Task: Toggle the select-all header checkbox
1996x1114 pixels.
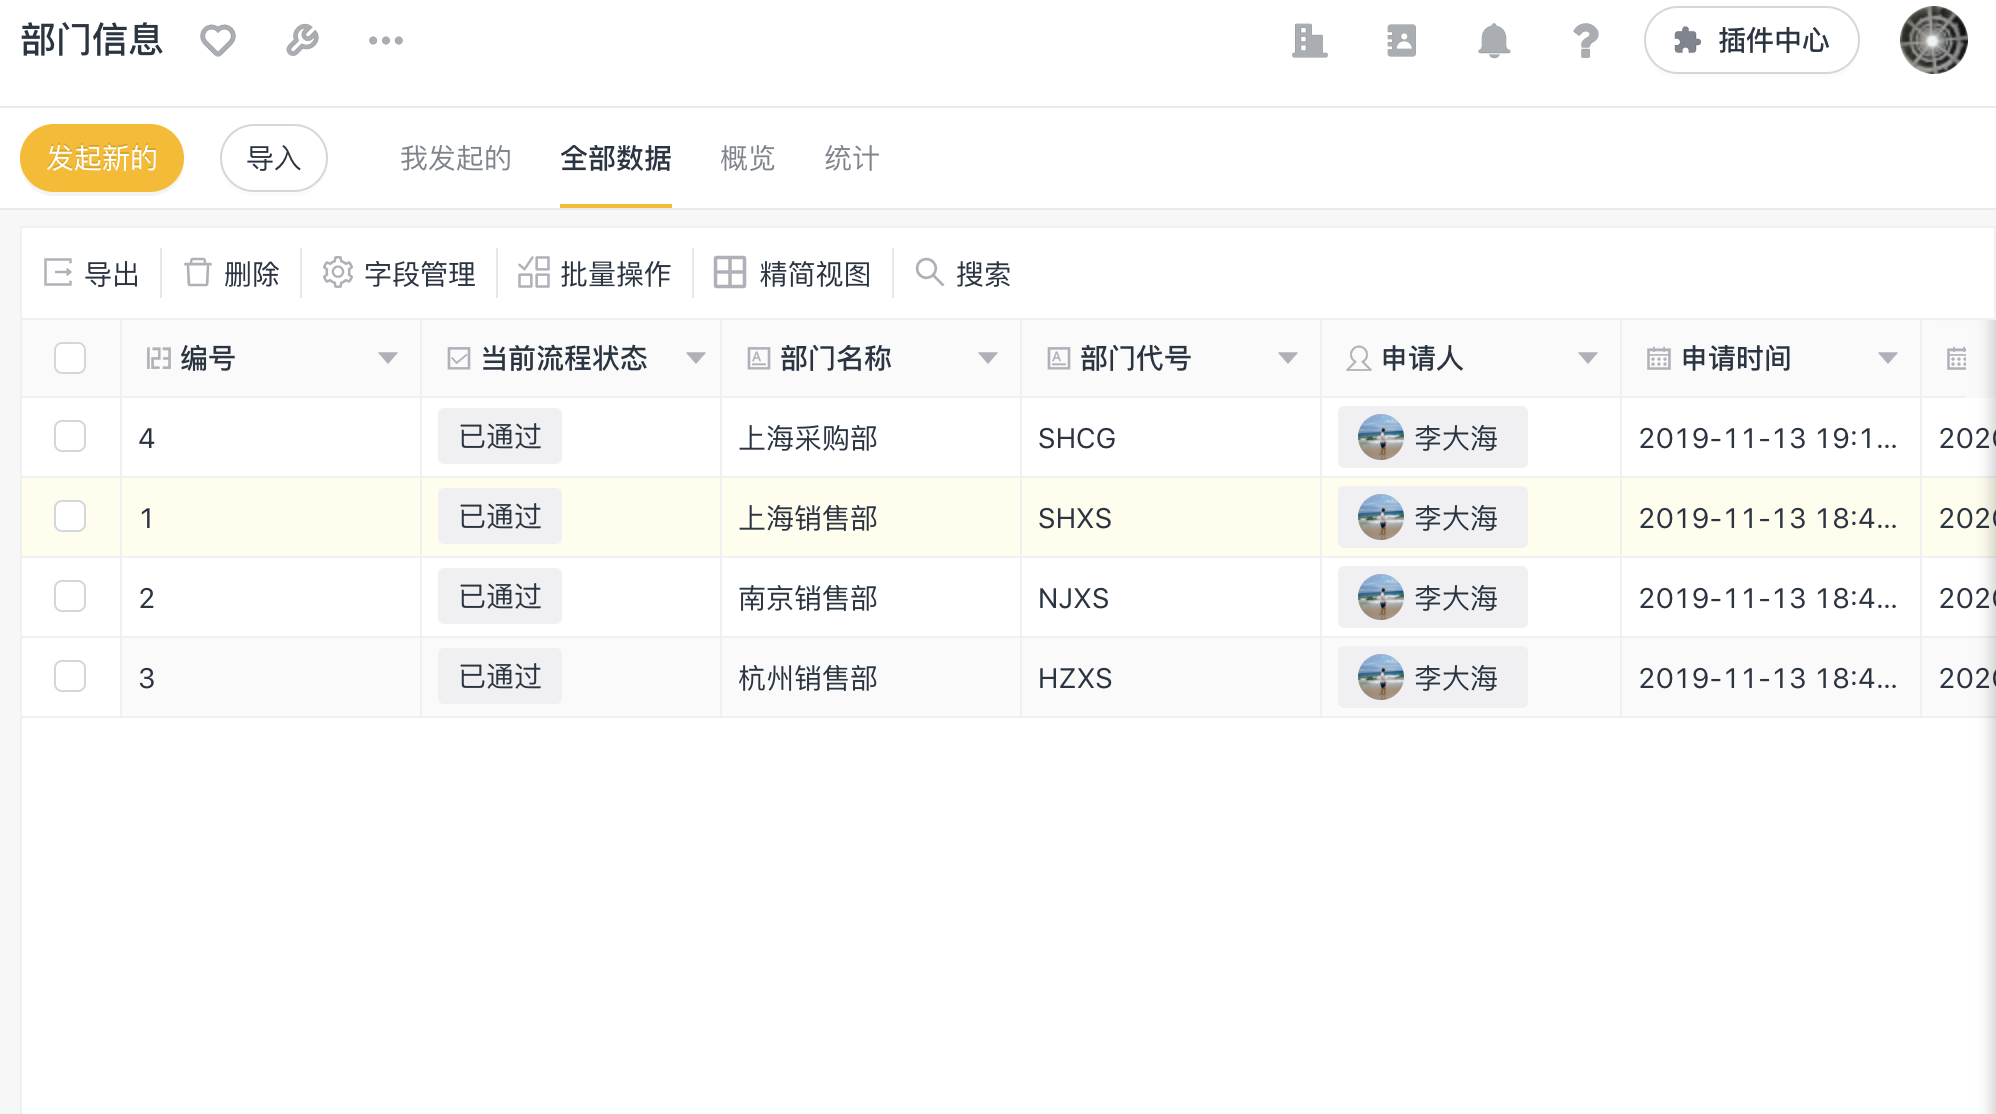Action: pyautogui.click(x=70, y=358)
